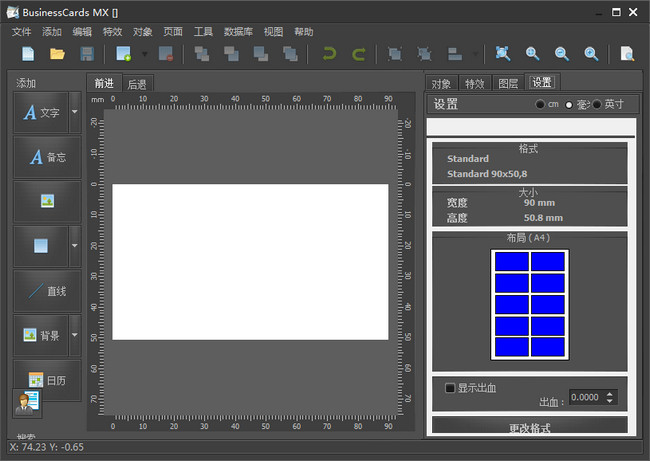Click the Undo arrow icon
650x461 pixels.
pos(328,54)
